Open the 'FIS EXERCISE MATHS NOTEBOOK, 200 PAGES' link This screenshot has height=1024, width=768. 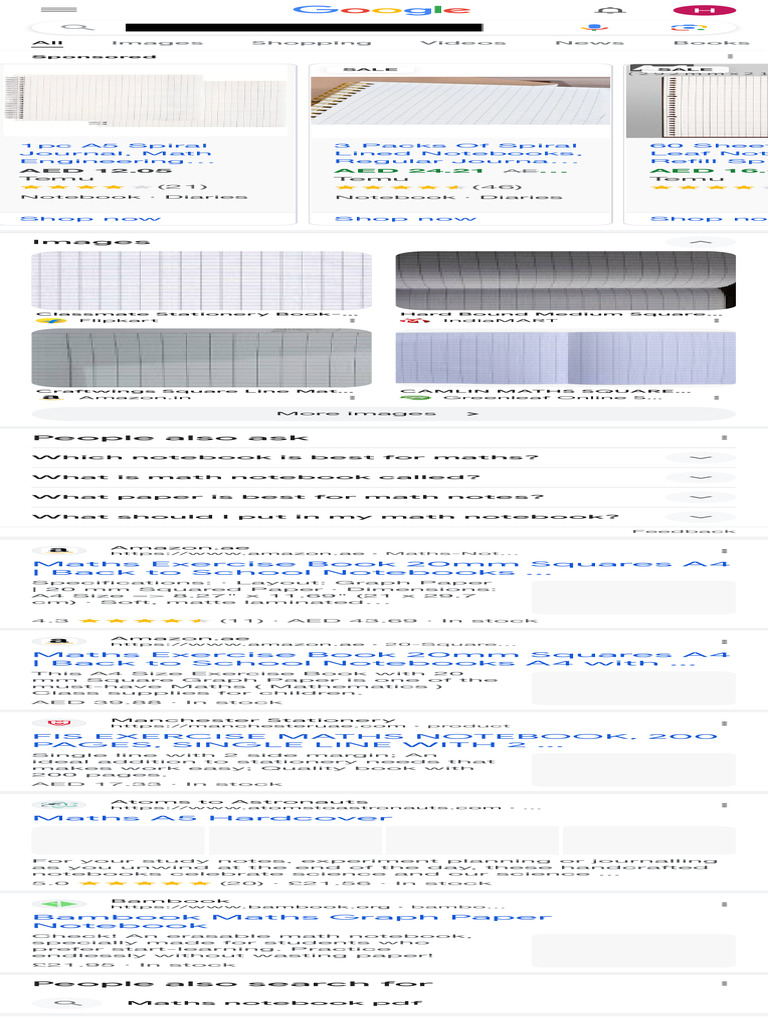coord(375,741)
